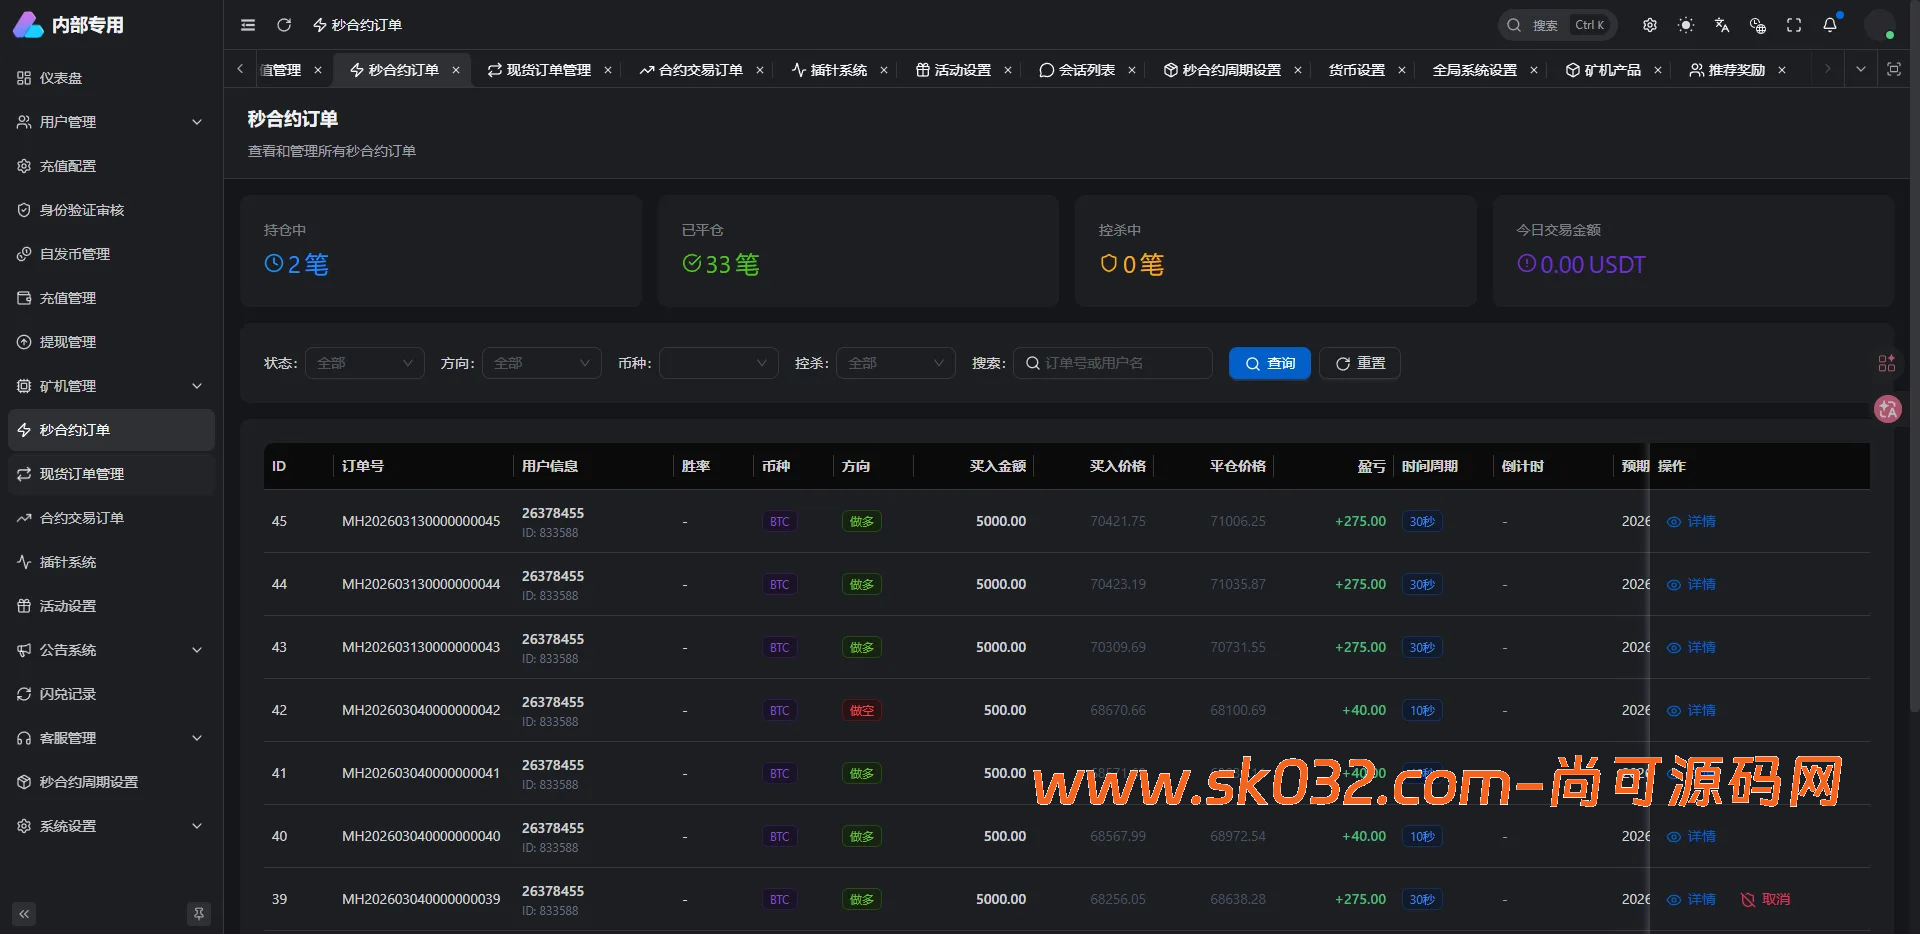Click the page refresh icon in the header
Image resolution: width=1920 pixels, height=934 pixels.
pyautogui.click(x=285, y=24)
